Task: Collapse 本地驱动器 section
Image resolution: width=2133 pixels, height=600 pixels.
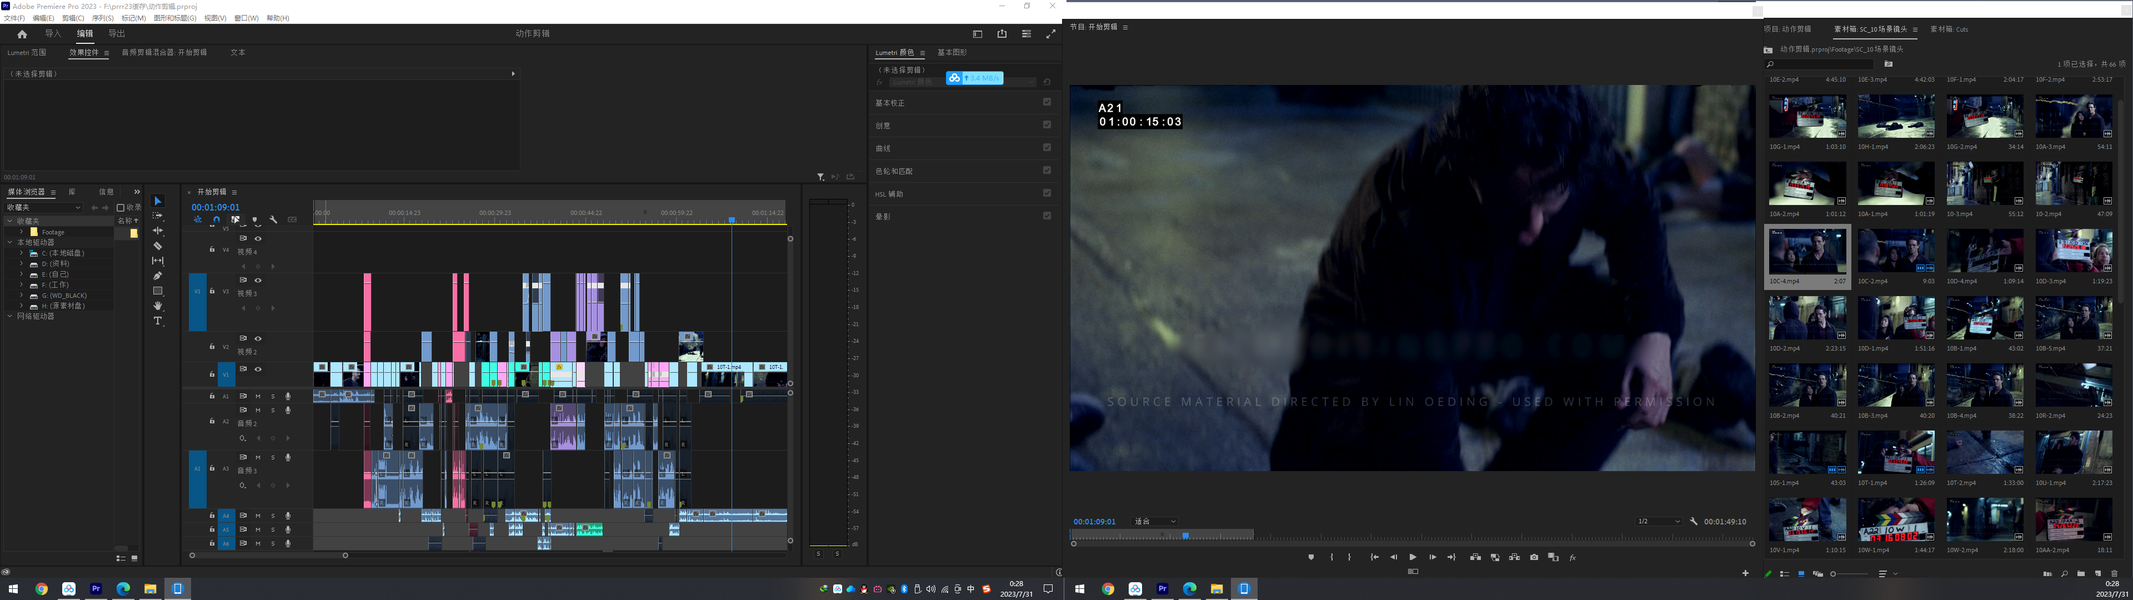Action: [x=10, y=242]
